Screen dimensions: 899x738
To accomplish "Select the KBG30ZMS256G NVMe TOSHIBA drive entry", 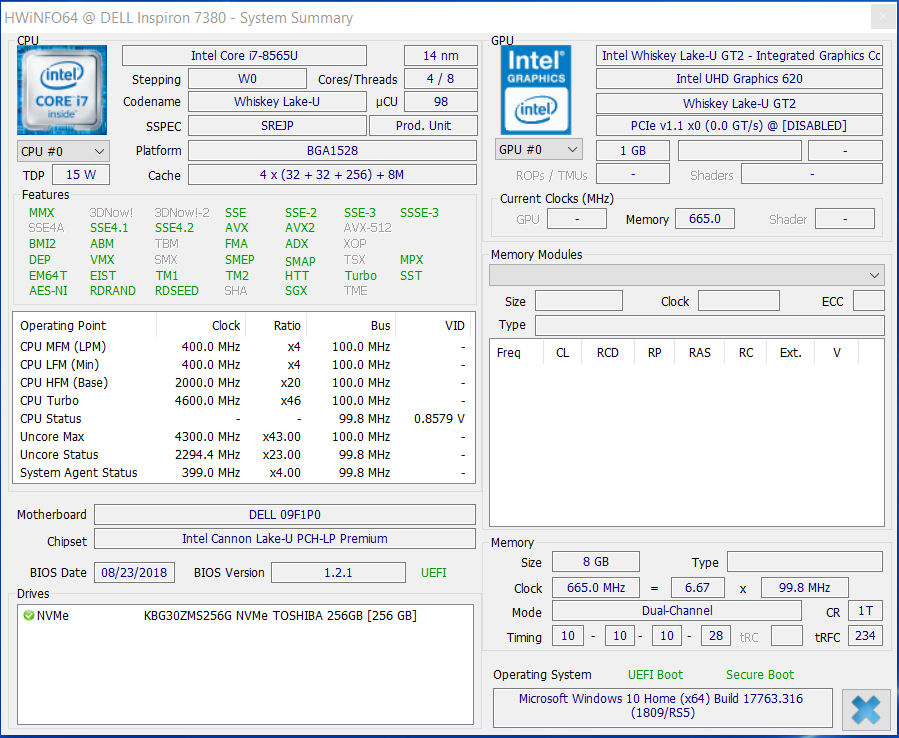I will click(x=280, y=616).
